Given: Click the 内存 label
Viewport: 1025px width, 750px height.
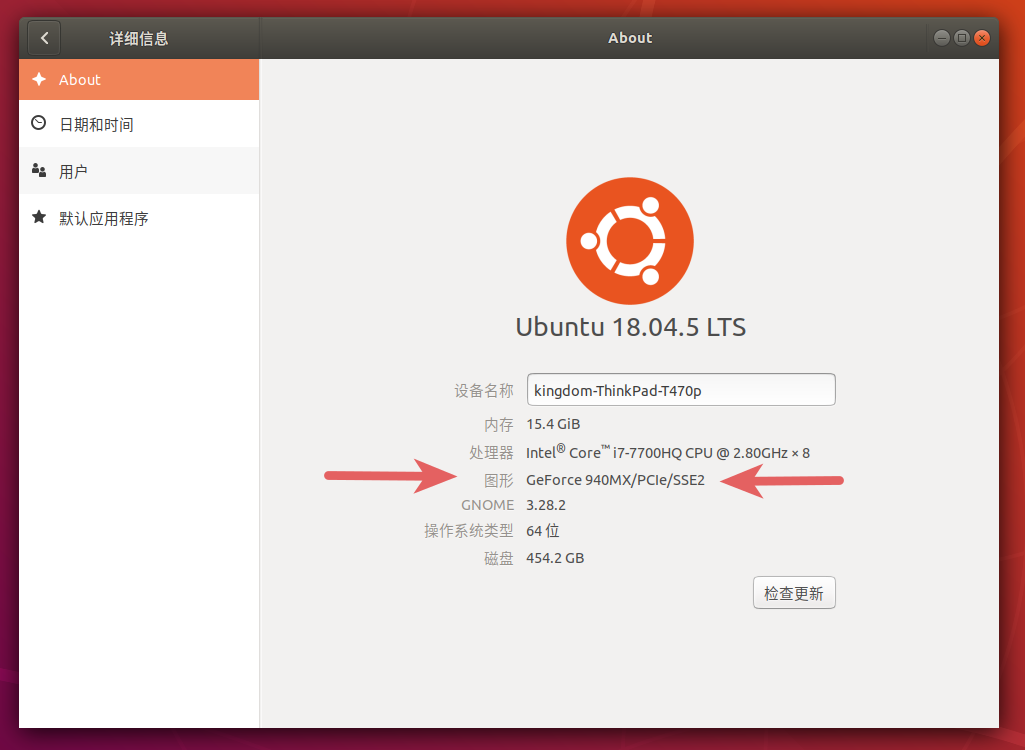Looking at the screenshot, I should point(499,424).
